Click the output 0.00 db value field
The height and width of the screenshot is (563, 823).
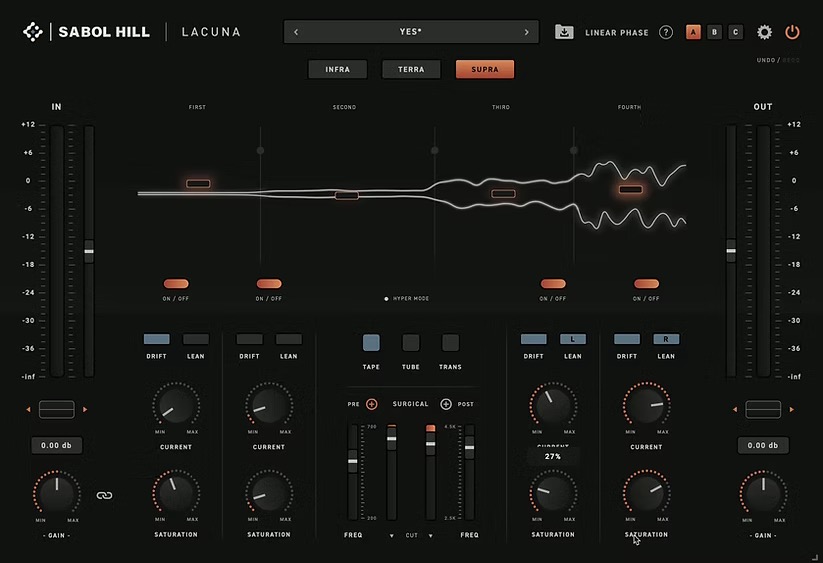pos(763,445)
